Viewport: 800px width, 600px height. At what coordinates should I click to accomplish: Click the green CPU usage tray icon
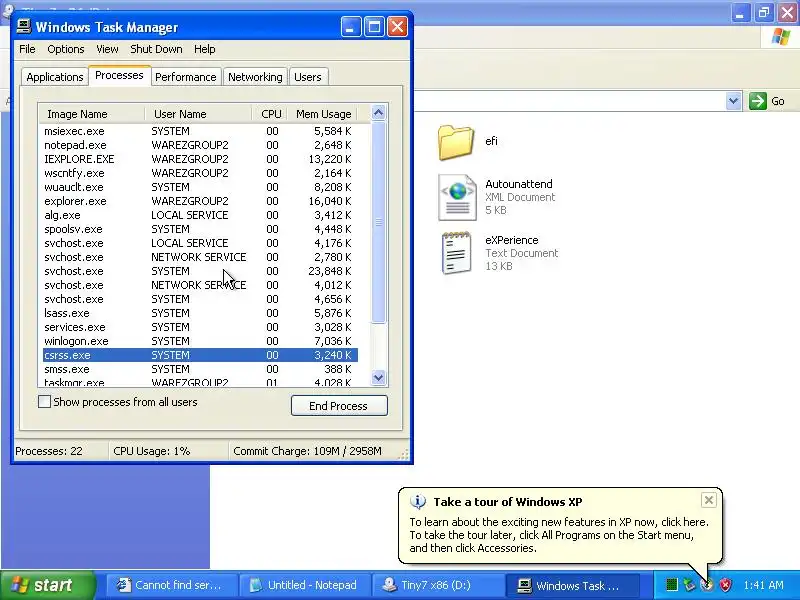(671, 585)
